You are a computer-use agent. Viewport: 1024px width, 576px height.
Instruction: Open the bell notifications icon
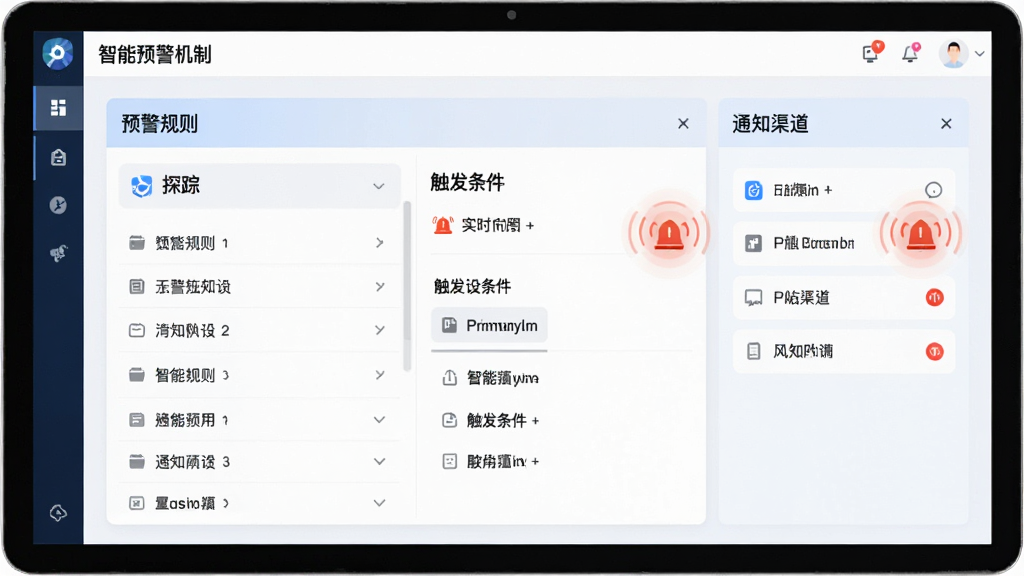click(910, 53)
